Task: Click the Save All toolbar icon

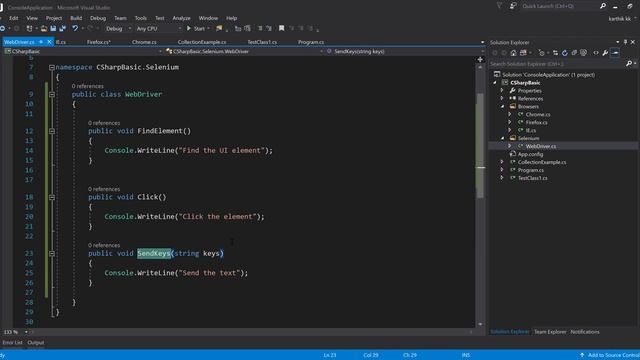Action: coord(62,29)
